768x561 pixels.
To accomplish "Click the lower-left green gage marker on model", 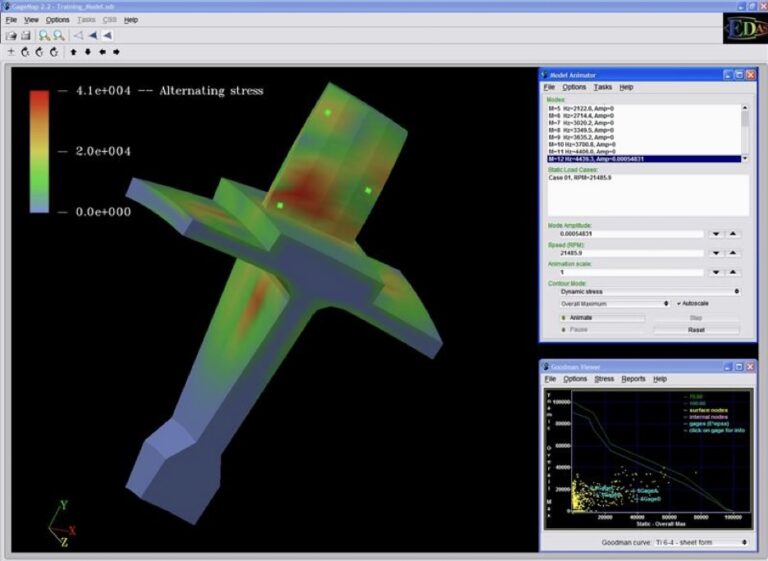I will (280, 205).
